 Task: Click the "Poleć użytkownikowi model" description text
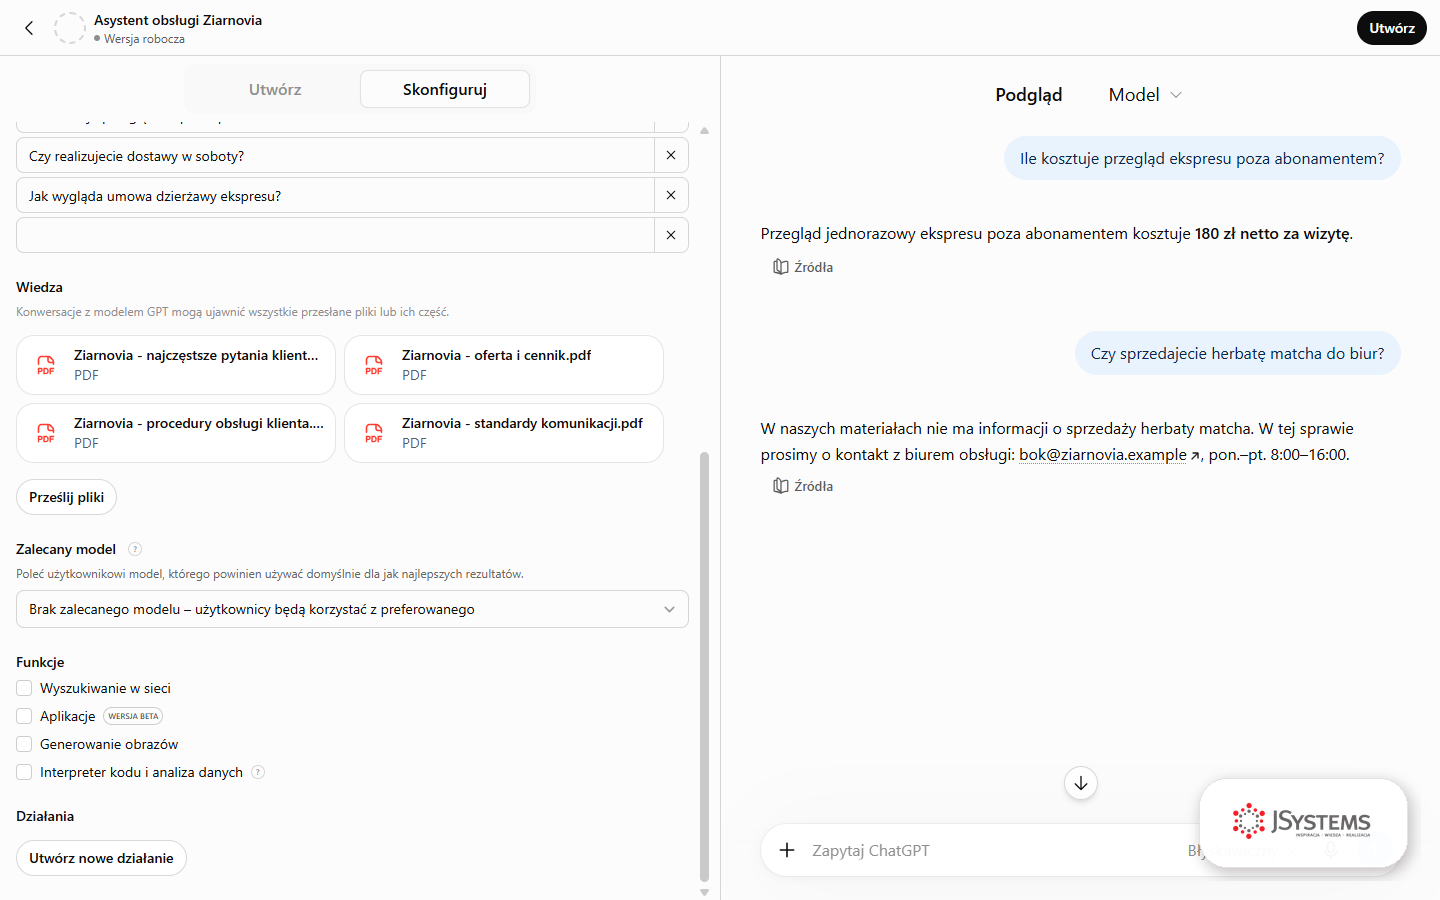tap(270, 574)
